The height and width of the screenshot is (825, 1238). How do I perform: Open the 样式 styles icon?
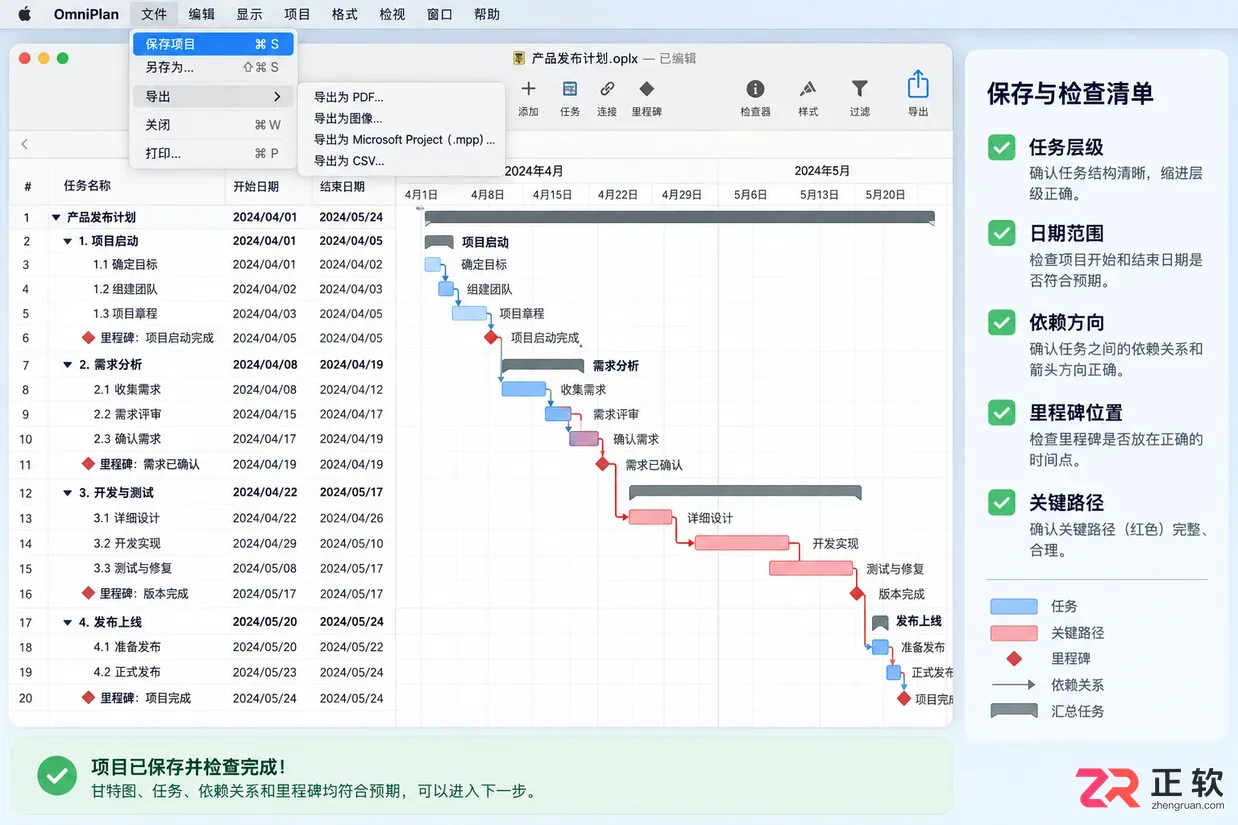pos(808,89)
